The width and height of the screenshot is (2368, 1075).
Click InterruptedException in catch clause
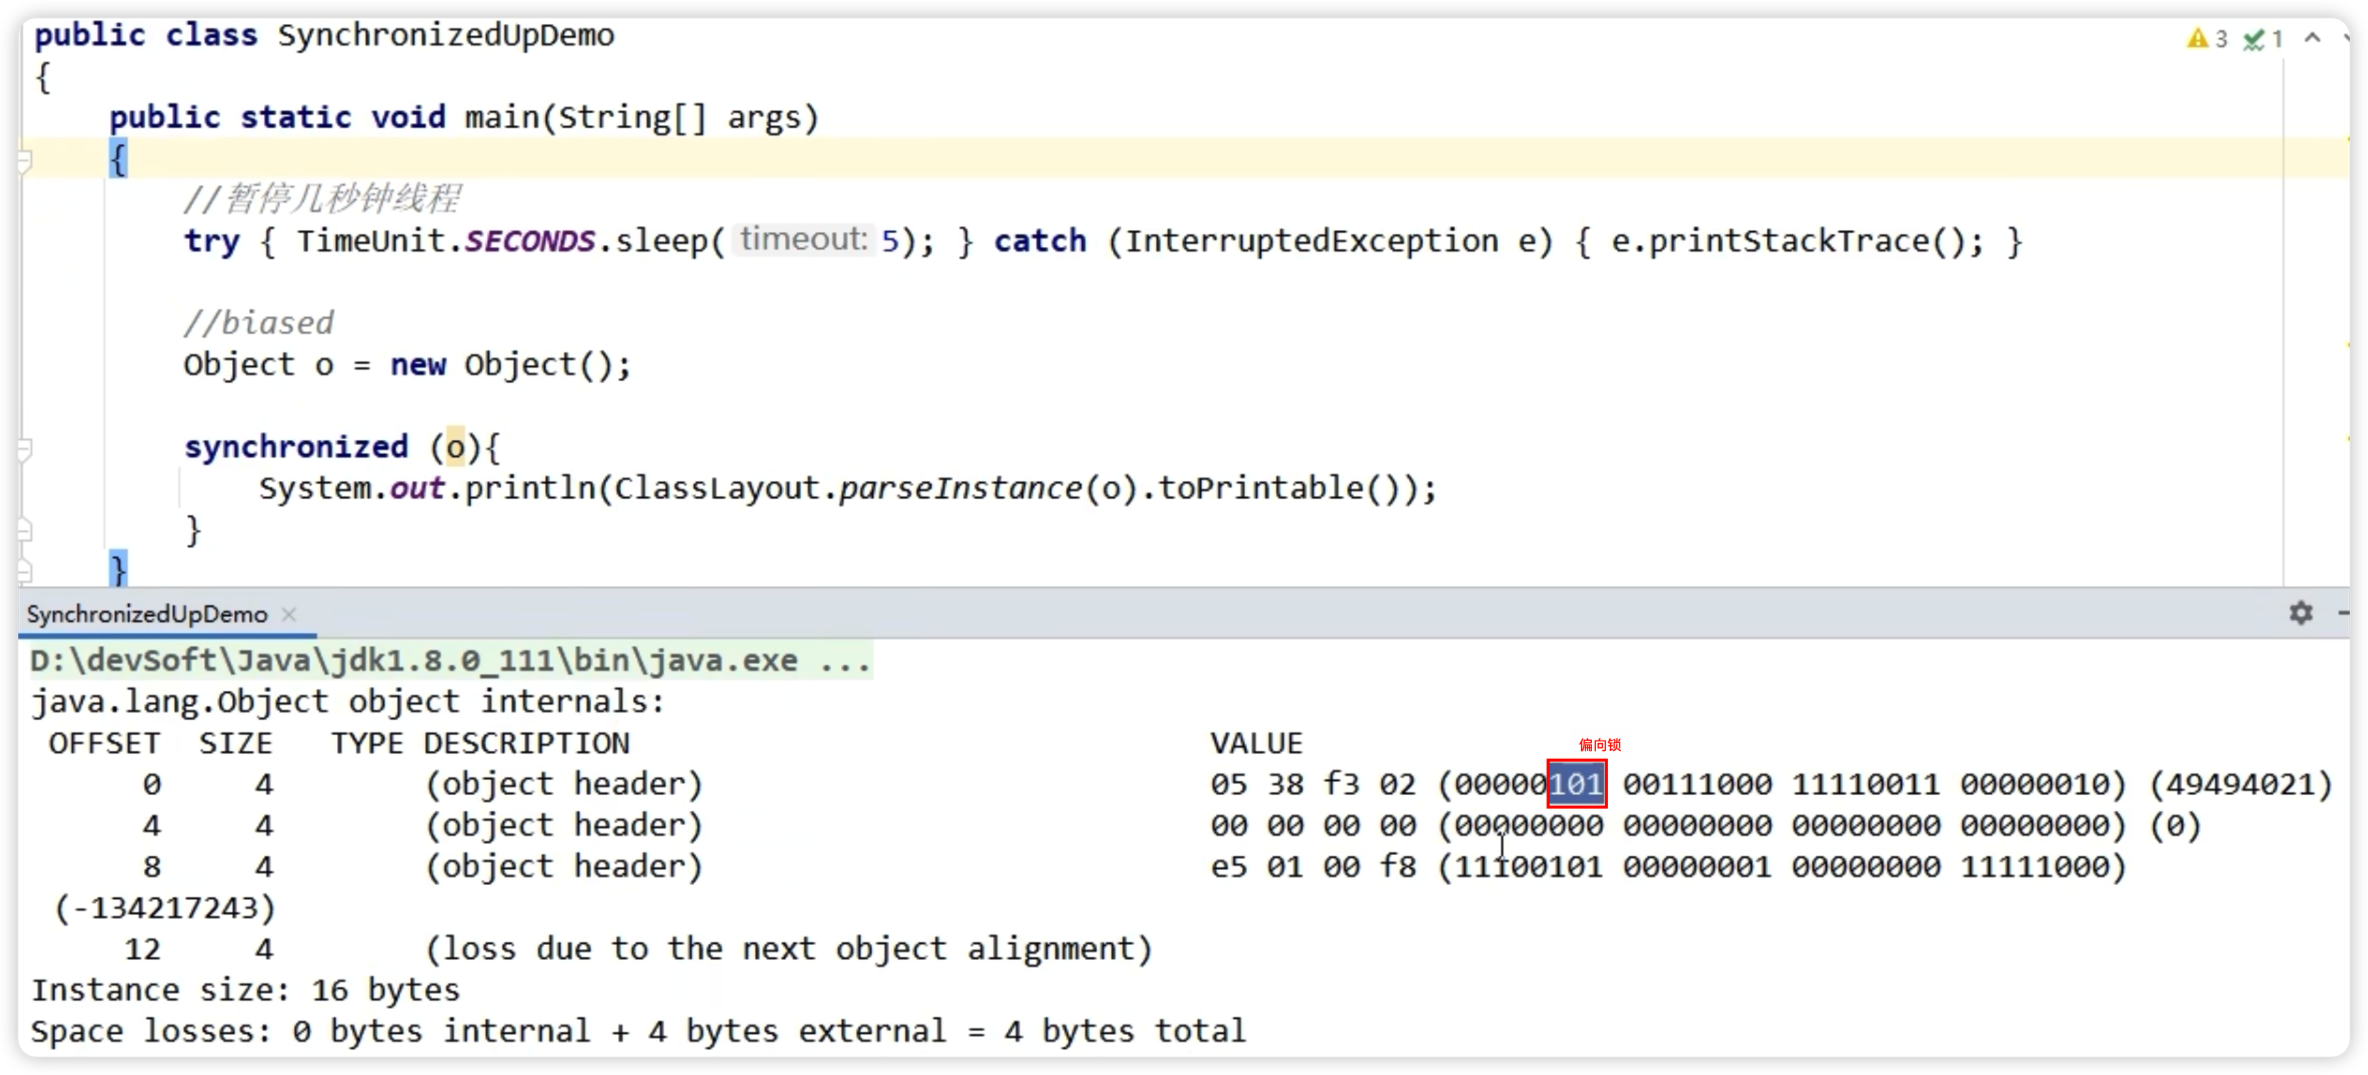coord(1311,241)
